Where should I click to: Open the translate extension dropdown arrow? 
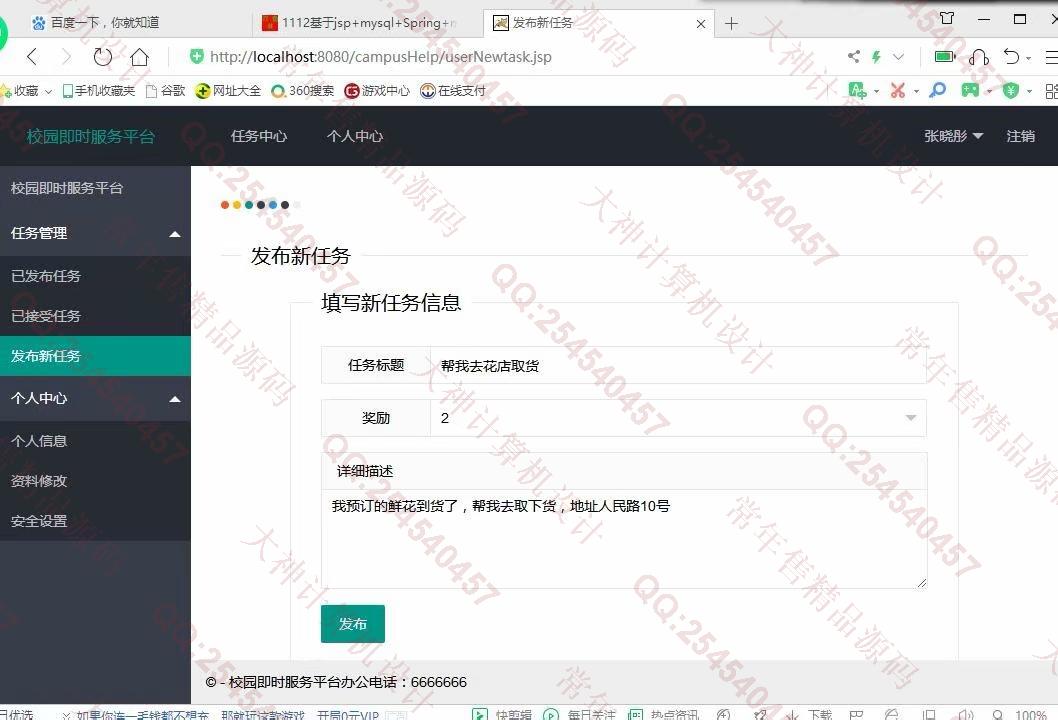(x=876, y=90)
